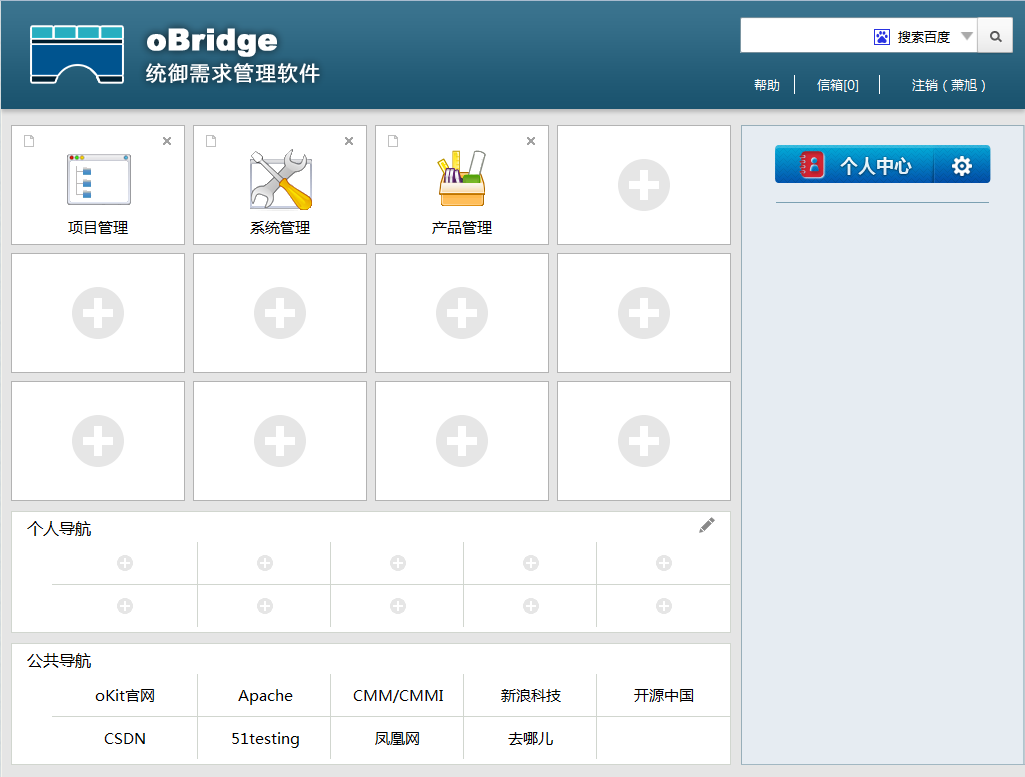Remove the 系统管理 tile with its X
The height and width of the screenshot is (777, 1025).
coord(349,141)
